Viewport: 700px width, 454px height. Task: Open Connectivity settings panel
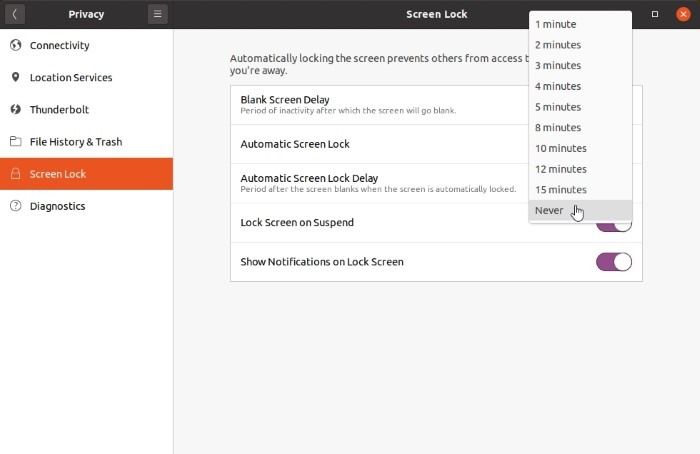pyautogui.click(x=87, y=45)
